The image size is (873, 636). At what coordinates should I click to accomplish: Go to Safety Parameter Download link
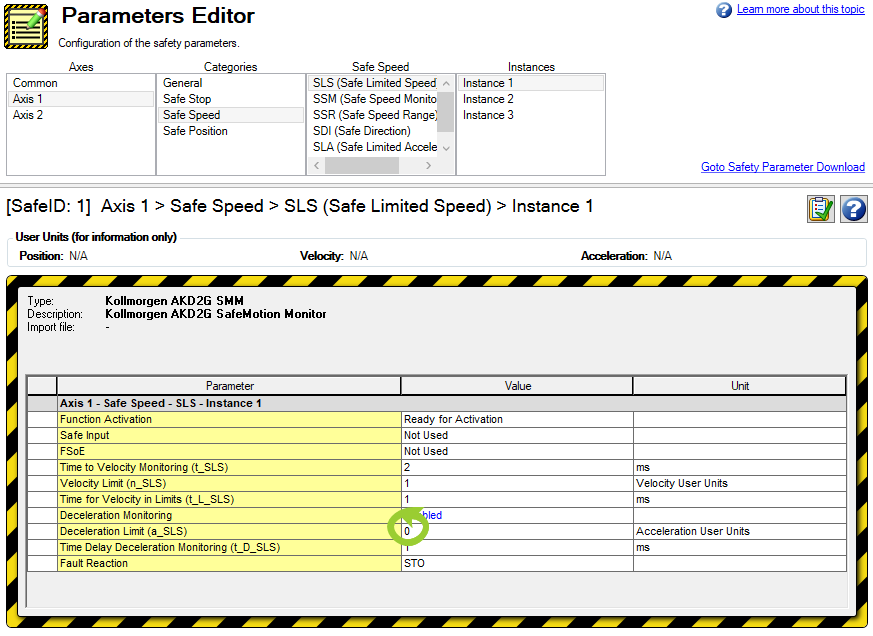coord(782,167)
